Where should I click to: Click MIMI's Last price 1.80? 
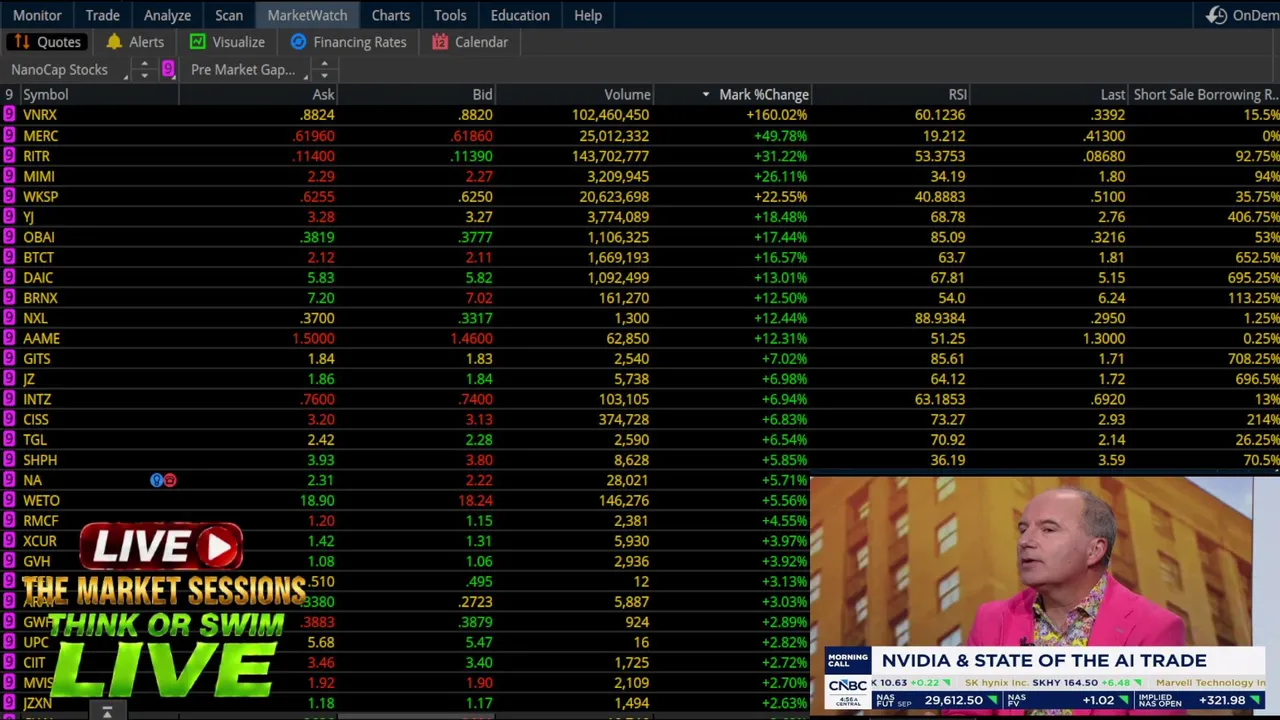point(1112,176)
